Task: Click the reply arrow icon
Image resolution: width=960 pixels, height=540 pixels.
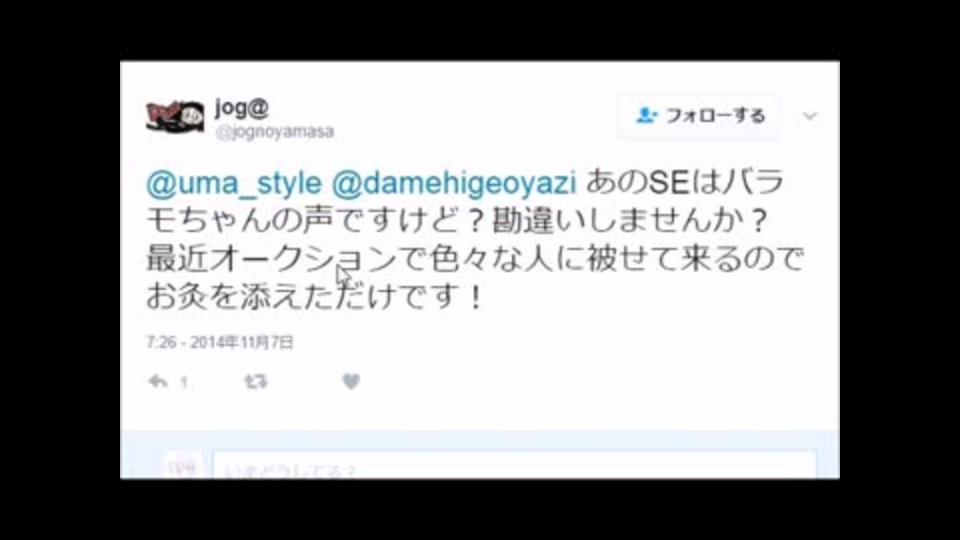Action: pos(158,381)
